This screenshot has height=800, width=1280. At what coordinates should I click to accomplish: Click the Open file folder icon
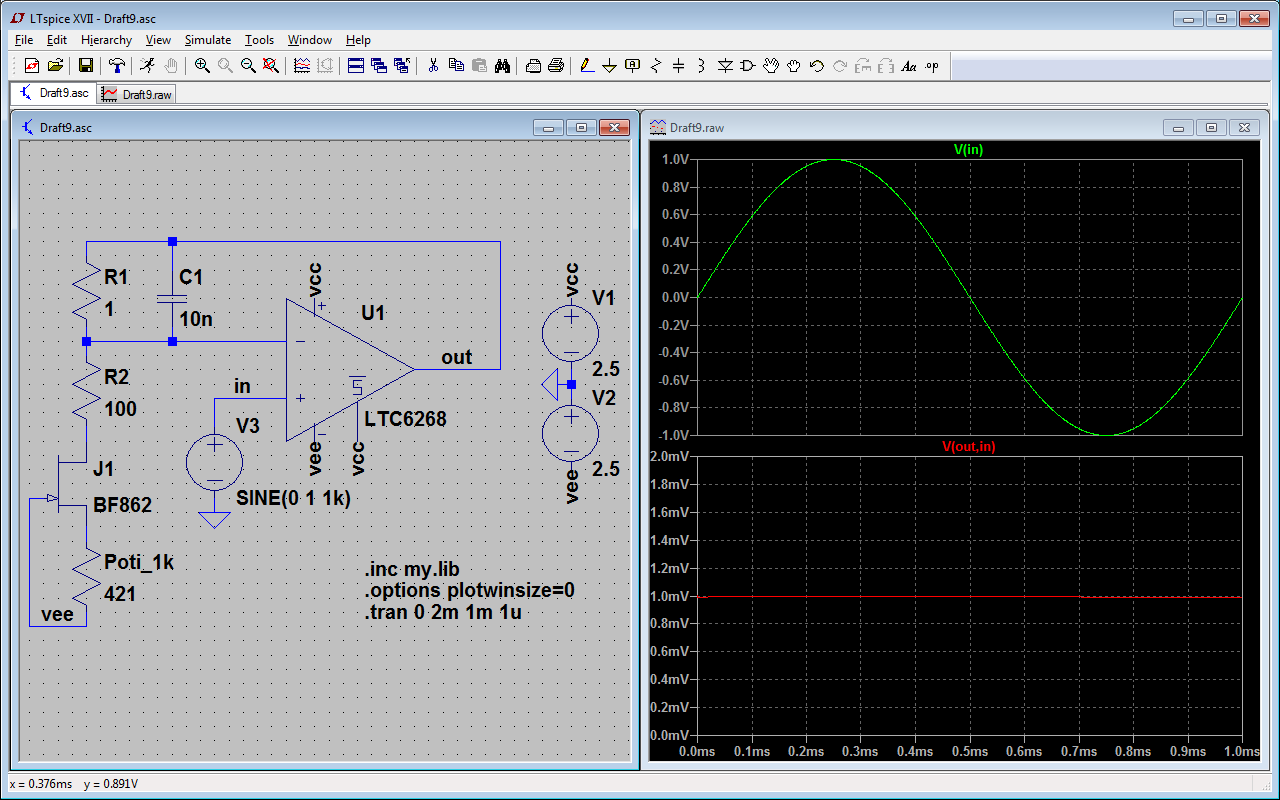[55, 66]
